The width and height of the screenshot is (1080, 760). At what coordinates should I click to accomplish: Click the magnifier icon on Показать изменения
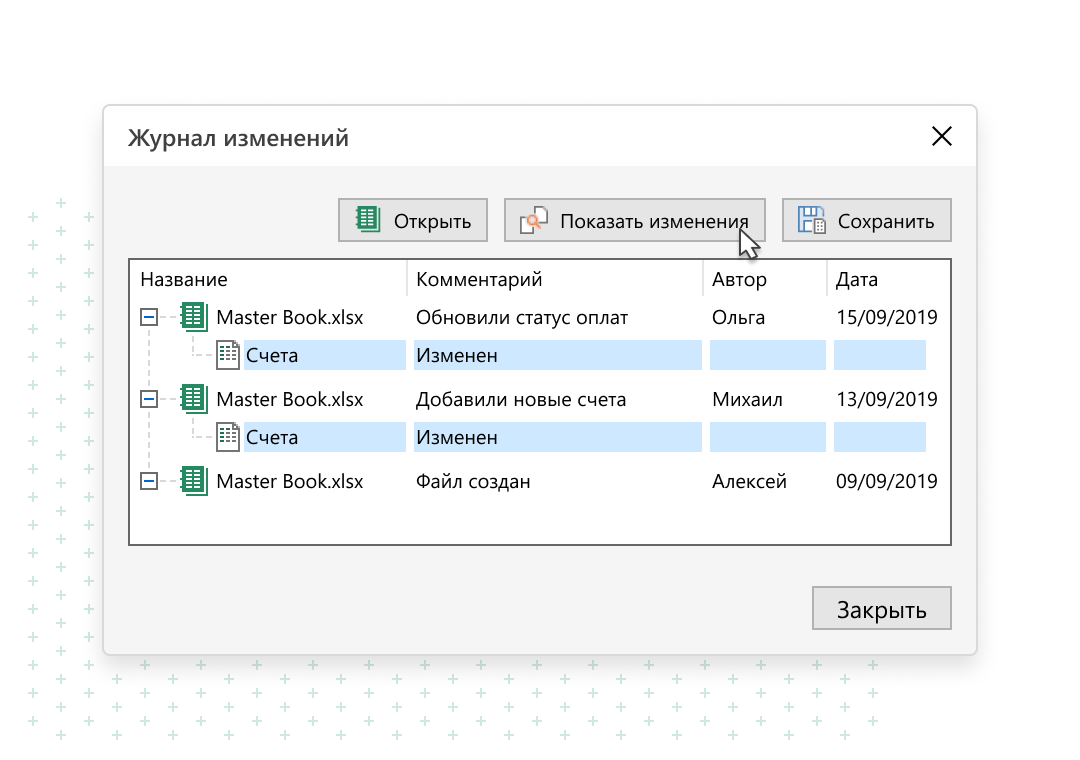click(533, 221)
